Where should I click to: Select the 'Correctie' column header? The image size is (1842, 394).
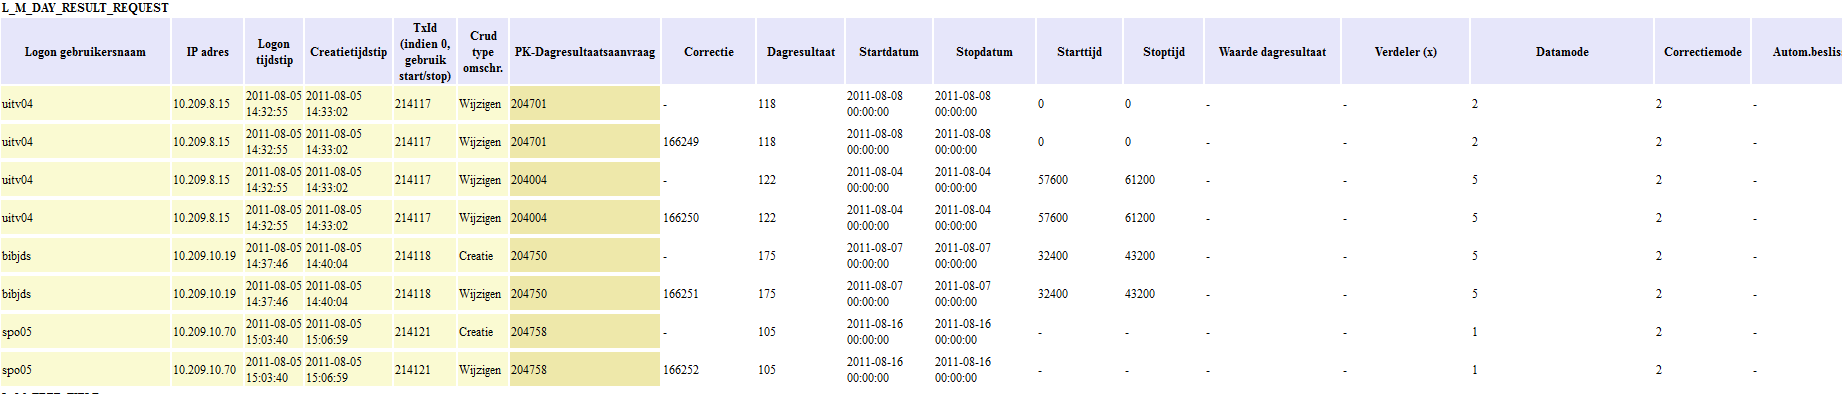[x=709, y=52]
